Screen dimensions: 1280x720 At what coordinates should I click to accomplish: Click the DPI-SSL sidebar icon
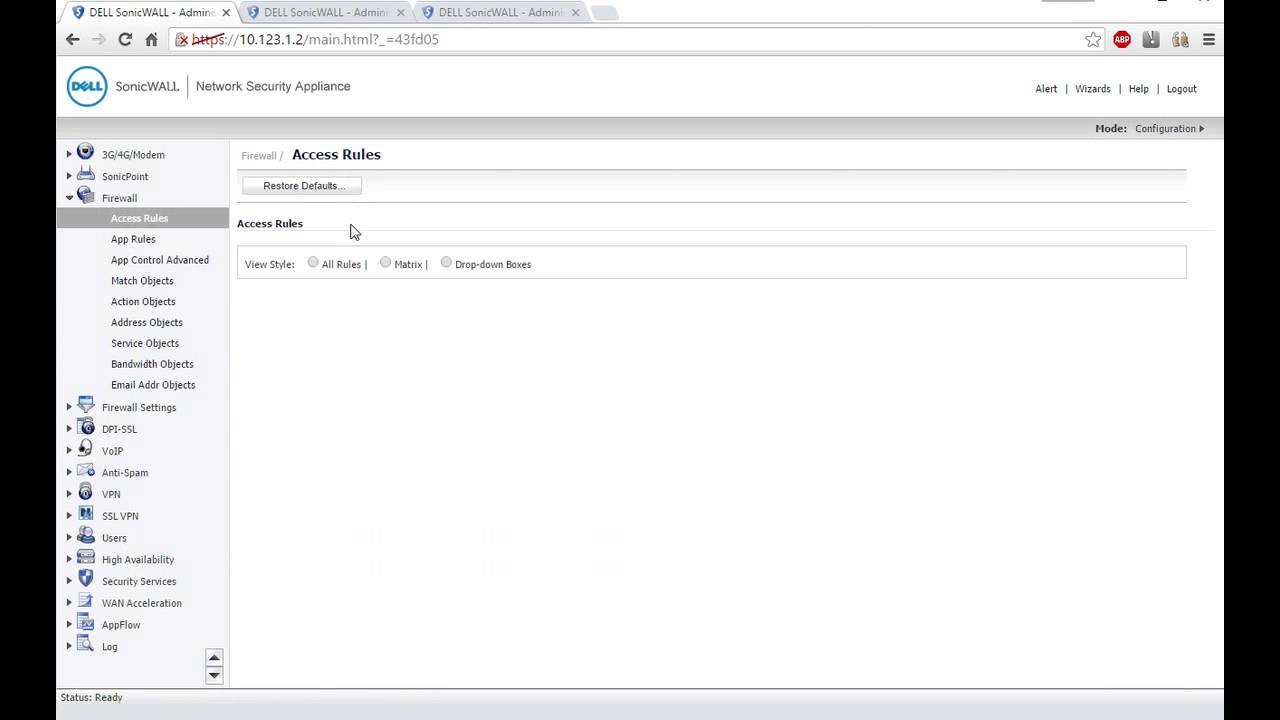point(85,427)
